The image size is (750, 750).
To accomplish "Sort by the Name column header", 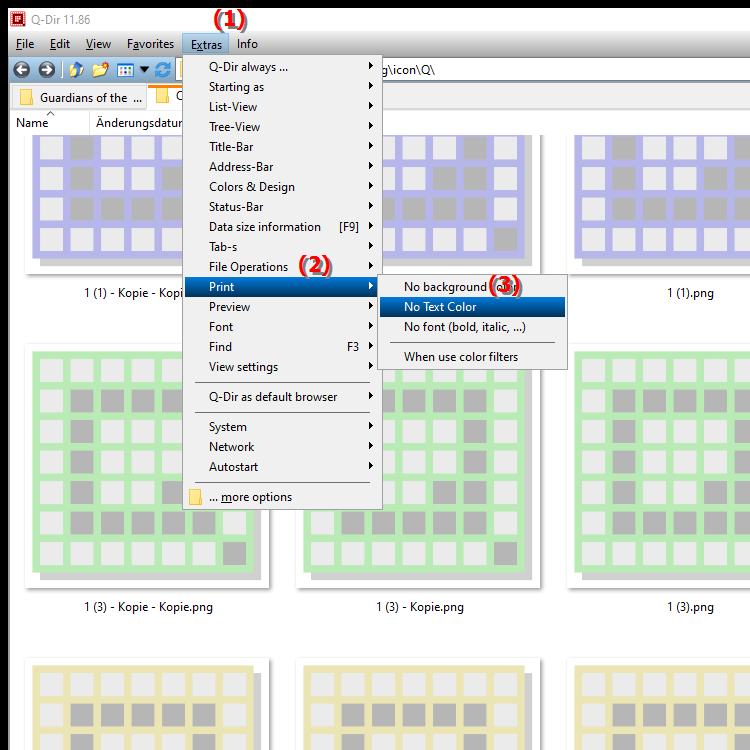I will point(49,123).
